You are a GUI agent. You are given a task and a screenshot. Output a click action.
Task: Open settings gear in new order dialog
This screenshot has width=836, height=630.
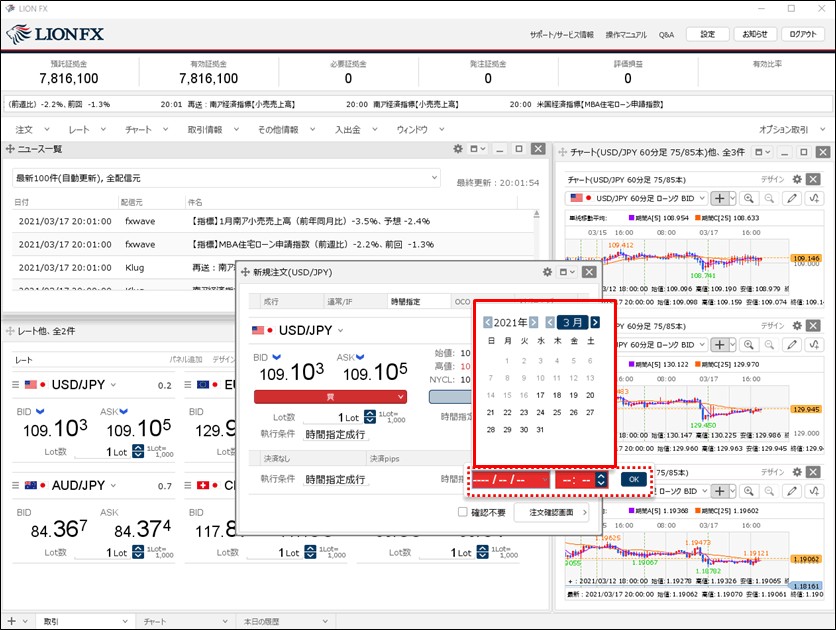click(547, 272)
